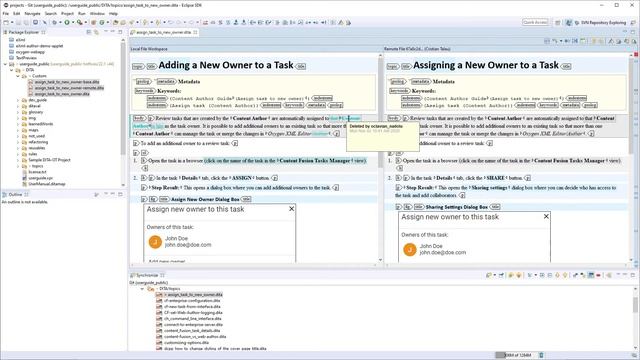Open the Run menu

coord(82,13)
